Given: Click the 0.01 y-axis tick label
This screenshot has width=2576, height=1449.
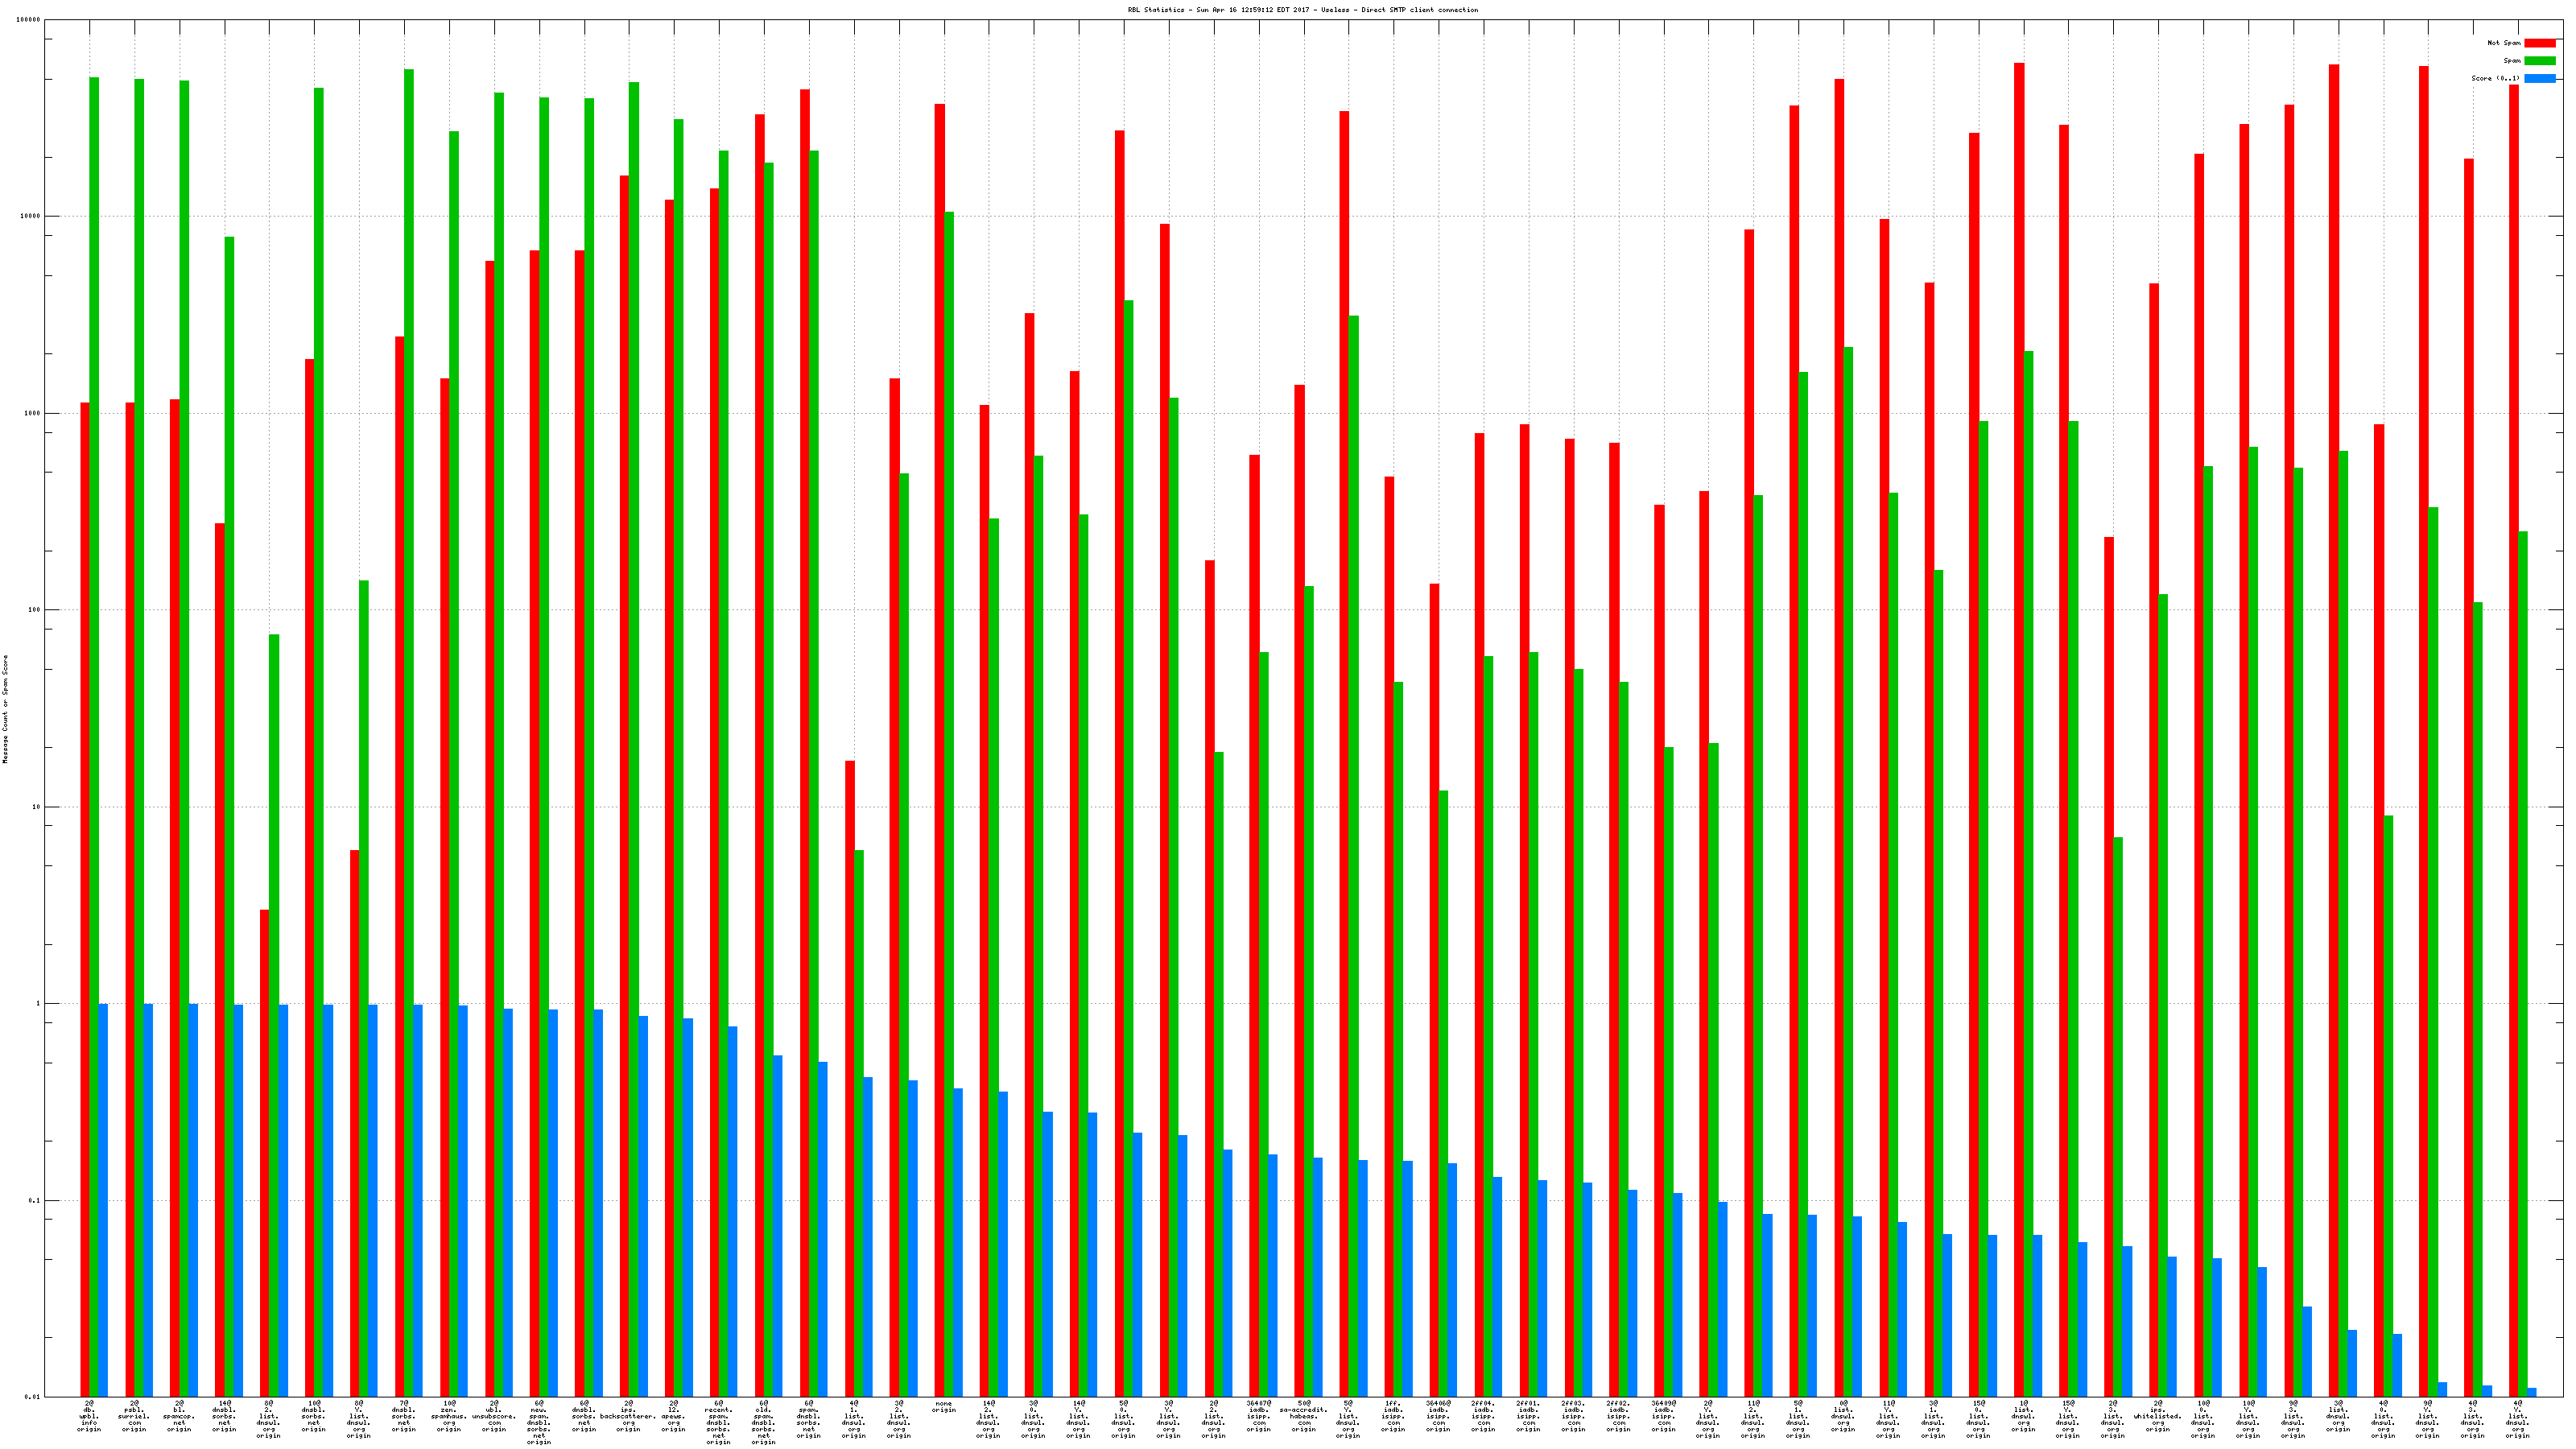Looking at the screenshot, I should click(x=32, y=1397).
